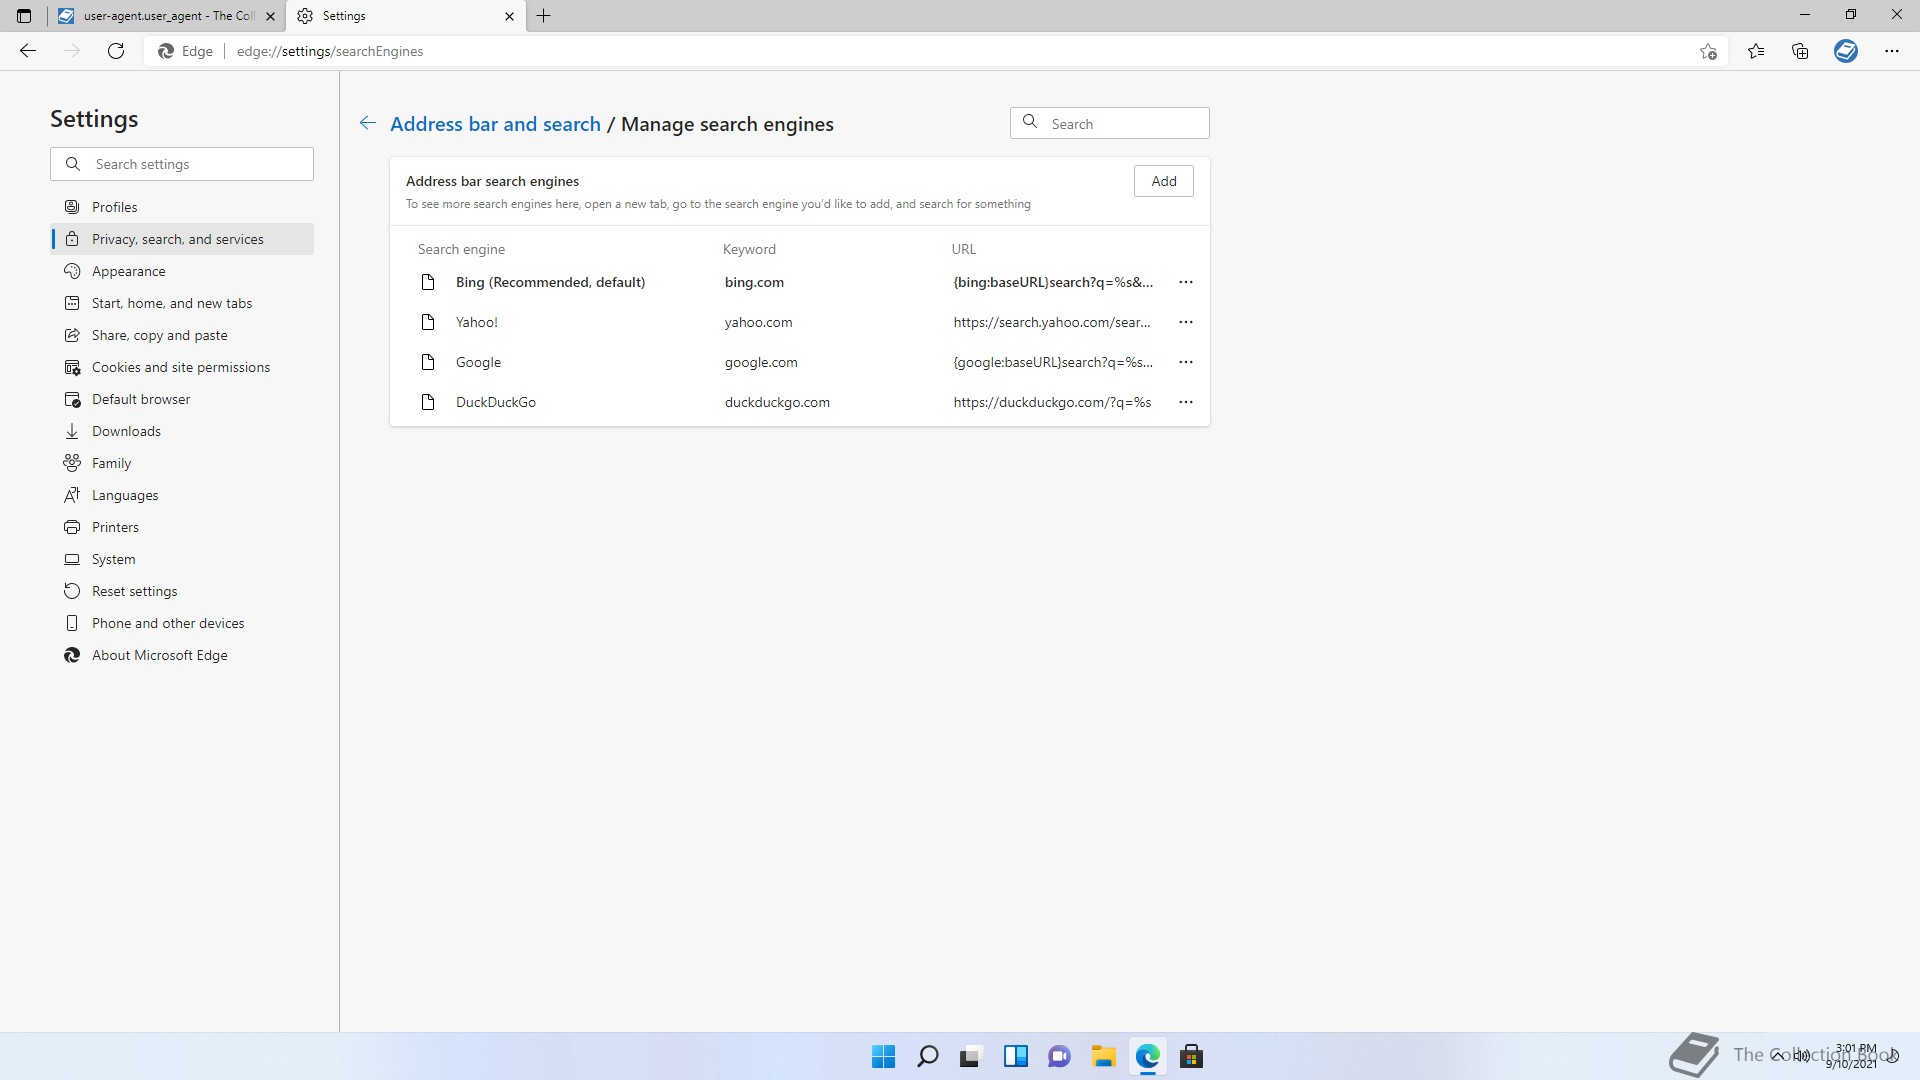
Task: Open Share, copy and paste section
Action: click(x=182, y=335)
